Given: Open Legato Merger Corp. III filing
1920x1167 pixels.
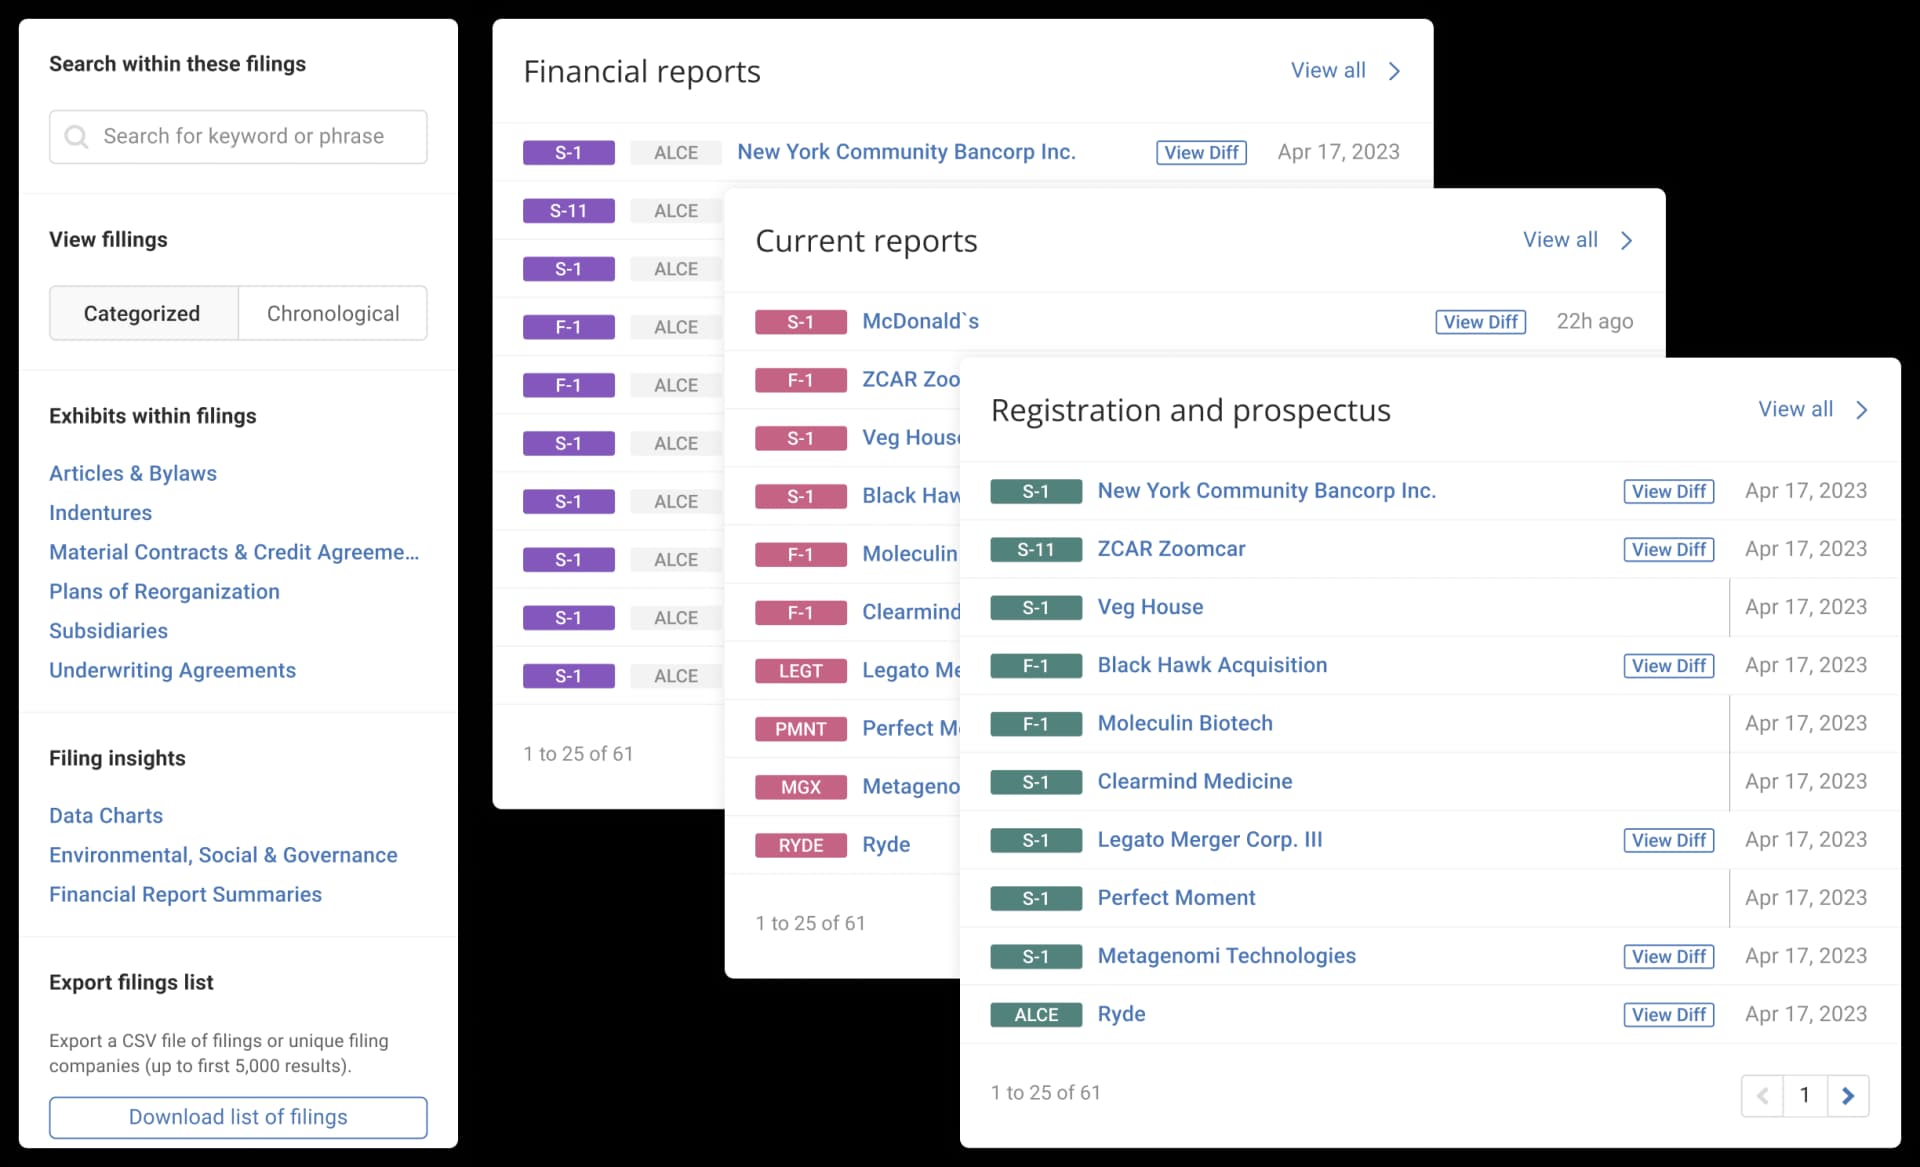Looking at the screenshot, I should coord(1210,839).
